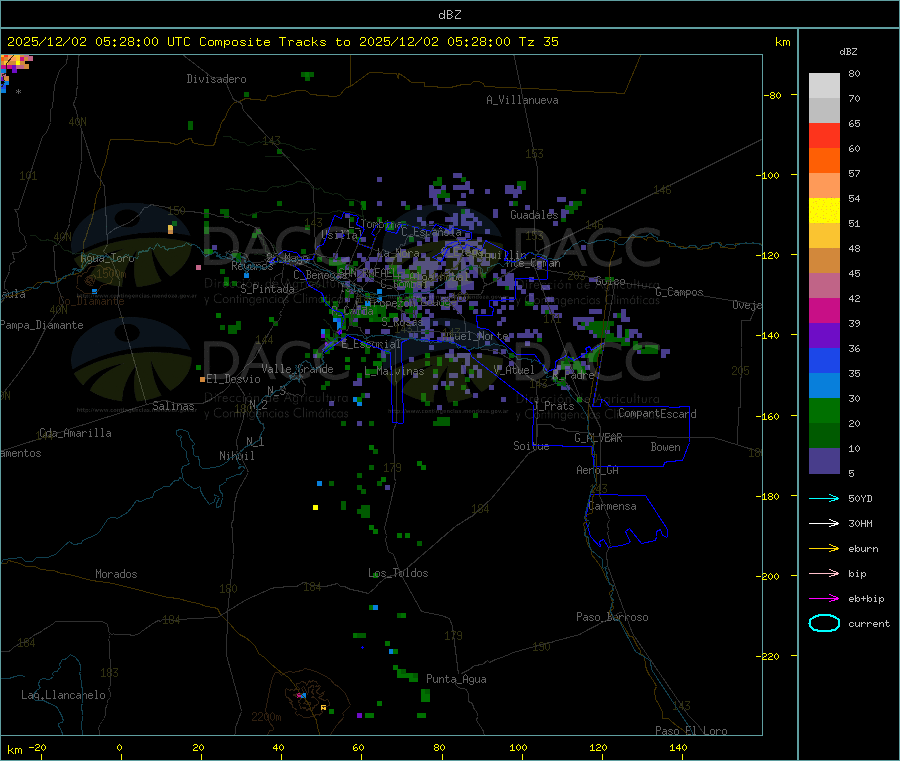Click the Carmensa blue polygon outline

pyautogui.click(x=626, y=521)
